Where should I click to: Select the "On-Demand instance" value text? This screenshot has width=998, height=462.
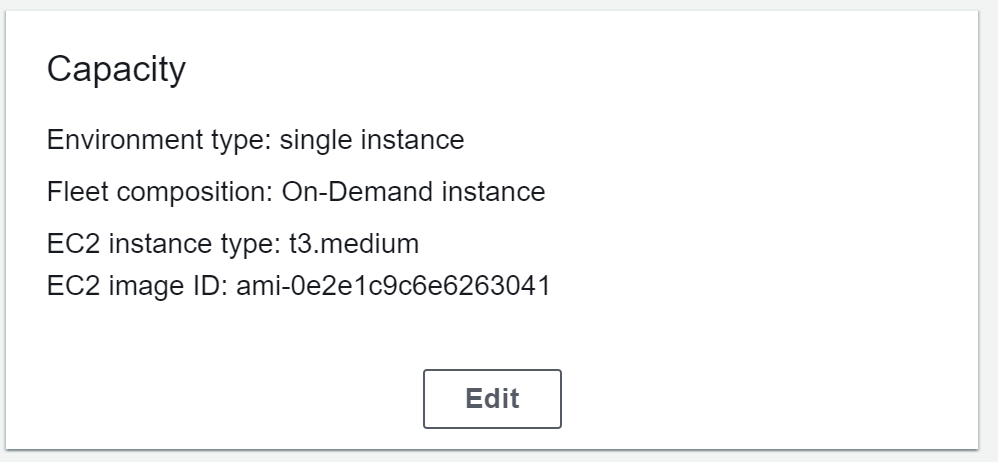point(414,192)
